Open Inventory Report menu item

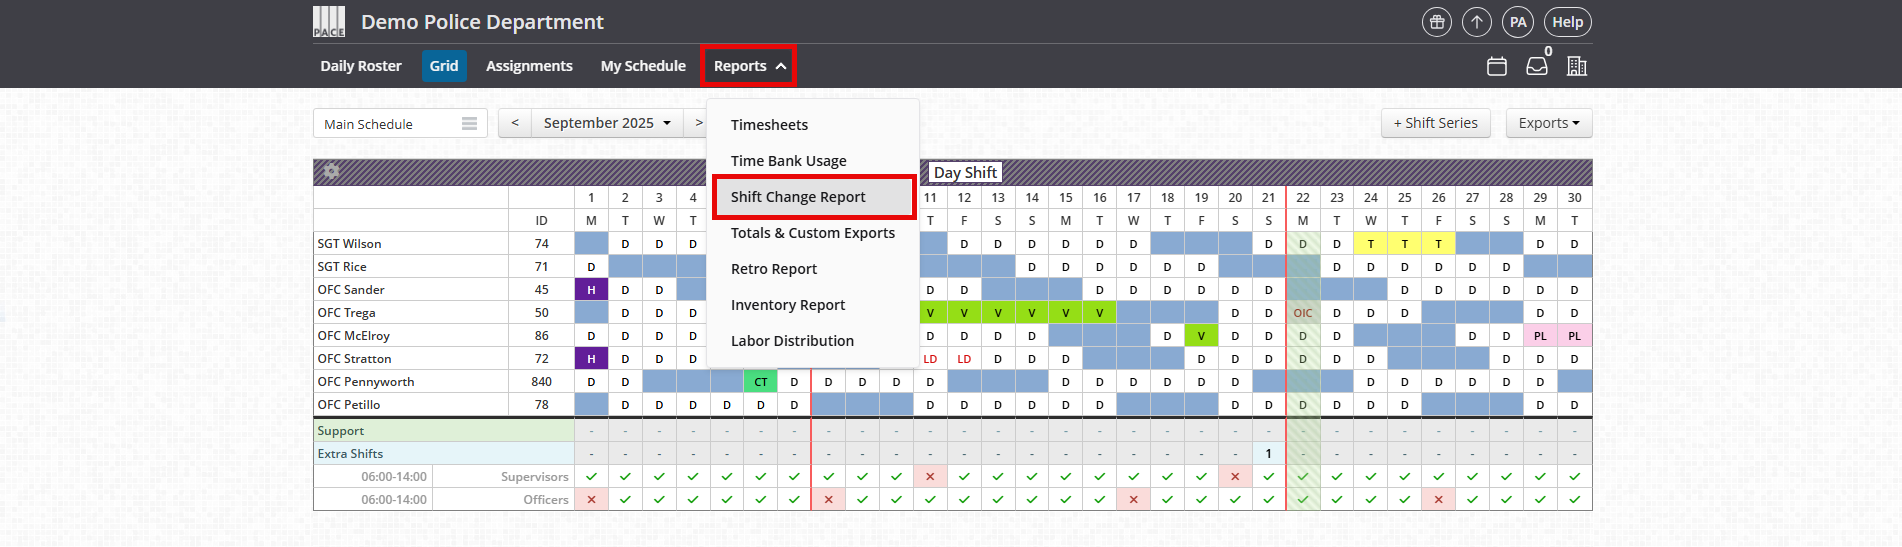click(812, 305)
